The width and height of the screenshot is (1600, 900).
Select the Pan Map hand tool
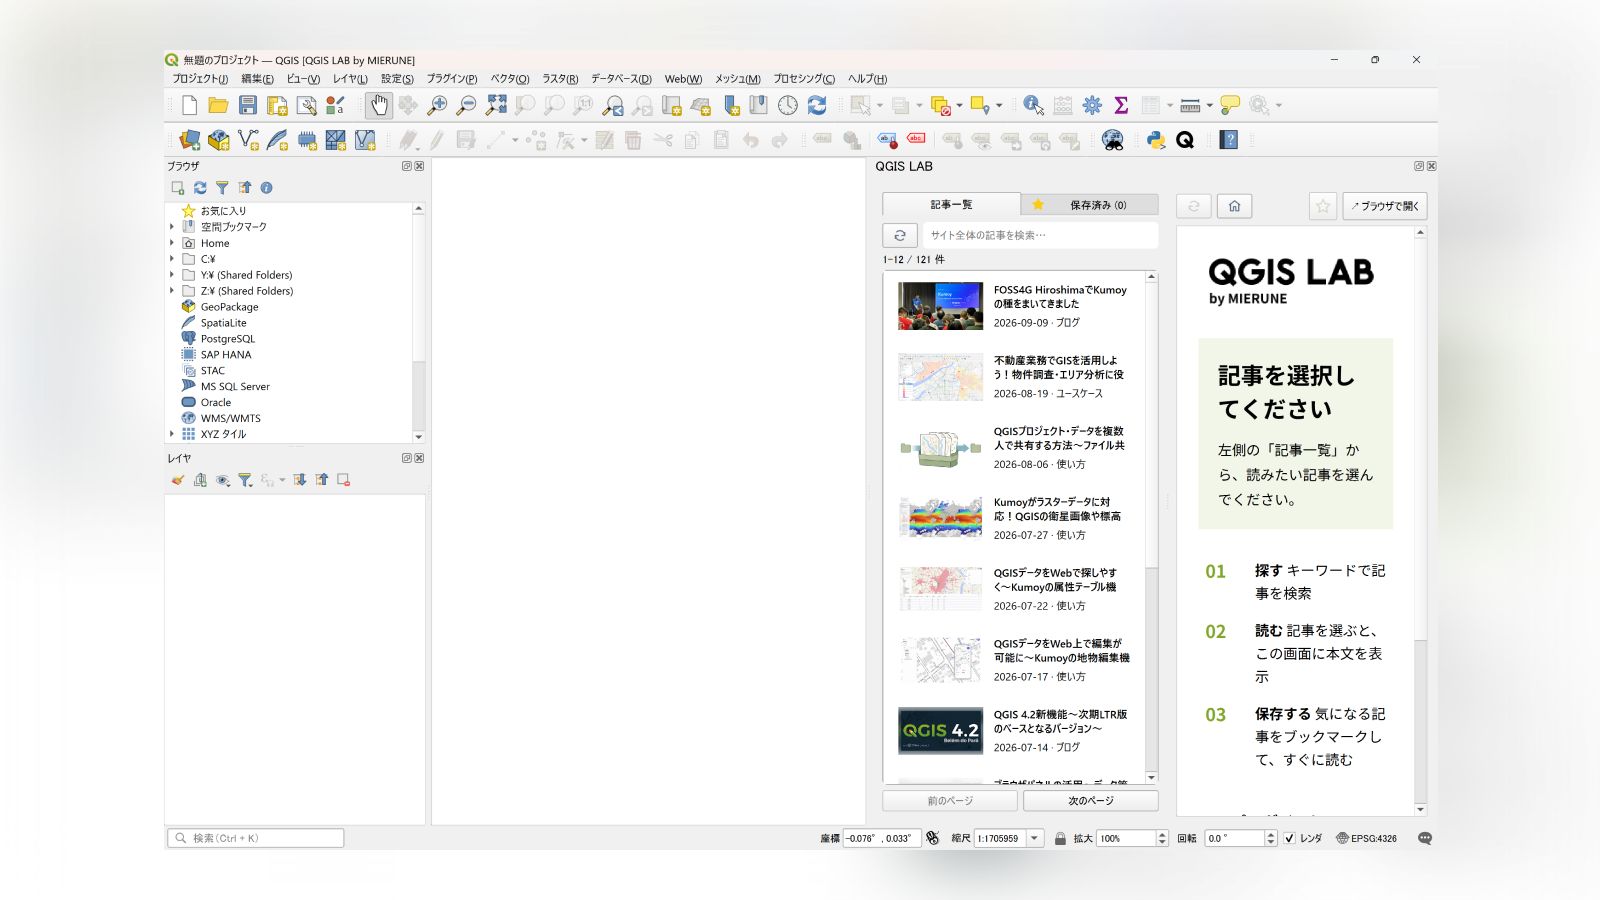(x=379, y=105)
